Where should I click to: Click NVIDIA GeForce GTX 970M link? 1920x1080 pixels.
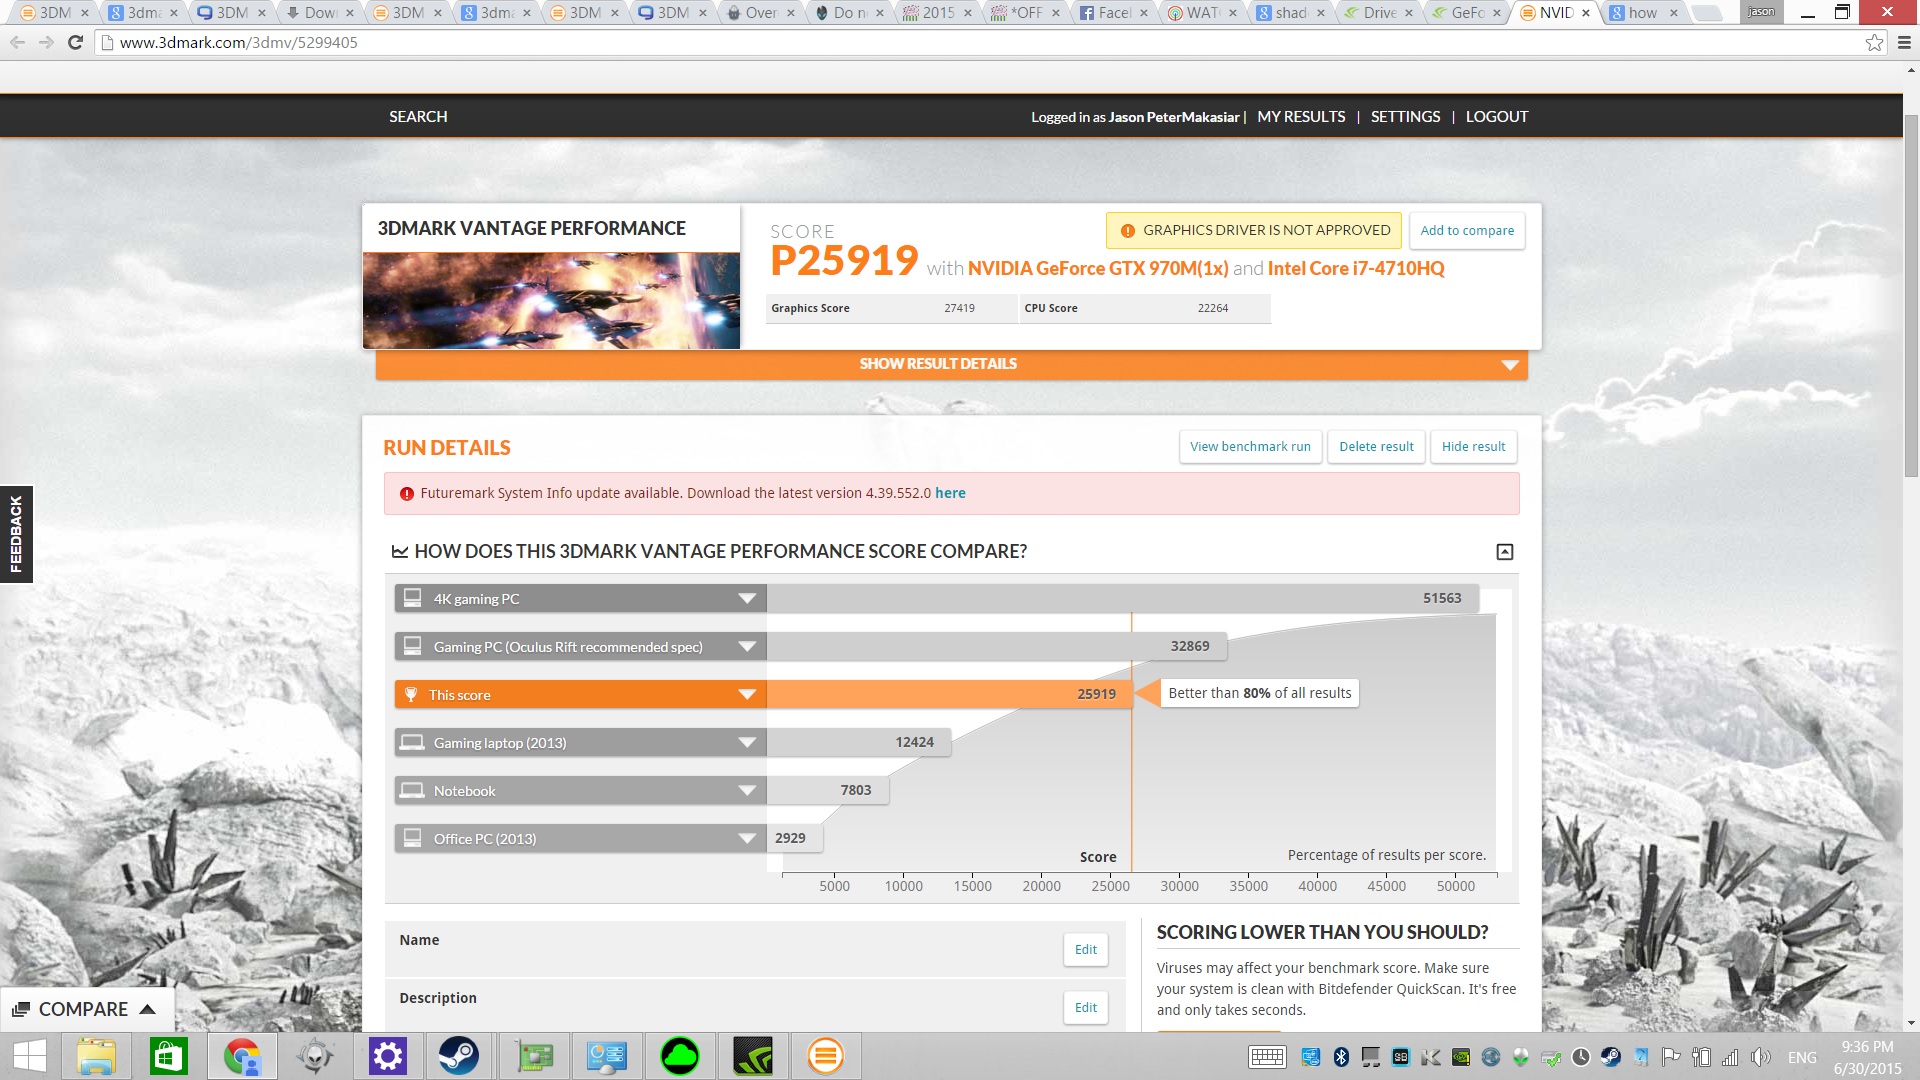coord(1098,268)
